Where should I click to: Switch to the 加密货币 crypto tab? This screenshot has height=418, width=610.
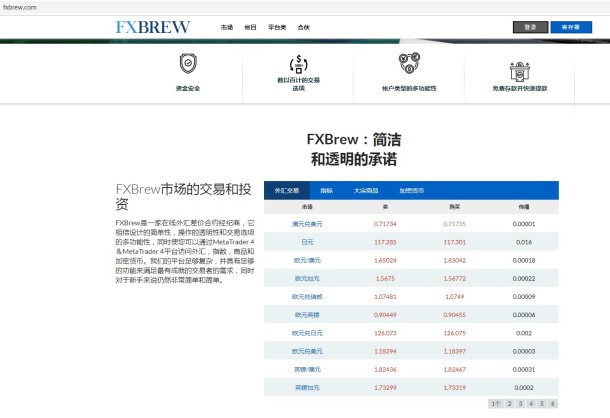point(412,190)
